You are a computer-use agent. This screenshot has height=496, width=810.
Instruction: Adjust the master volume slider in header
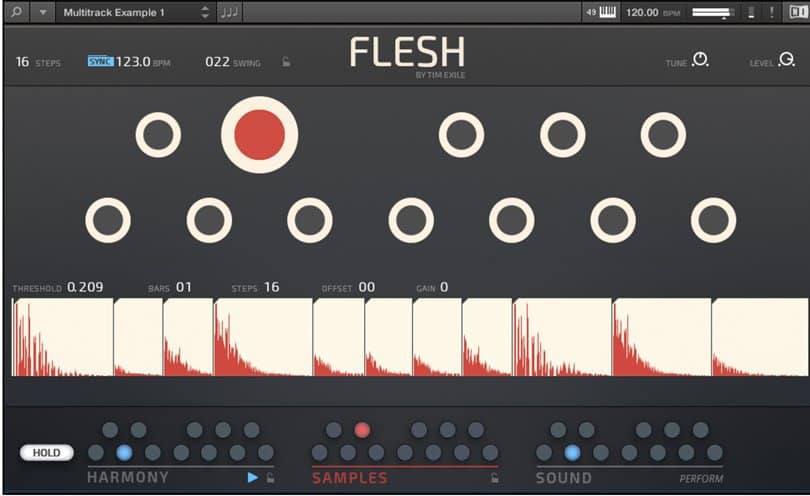point(712,13)
